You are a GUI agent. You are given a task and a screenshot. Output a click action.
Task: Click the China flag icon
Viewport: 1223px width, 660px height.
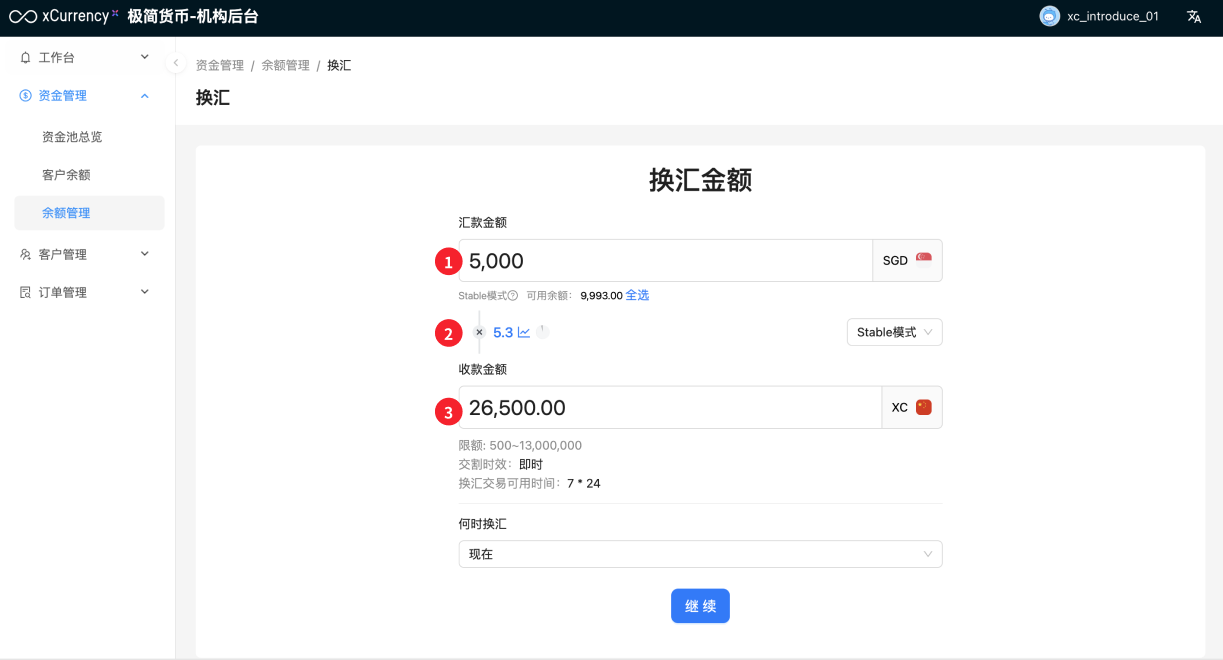click(924, 407)
